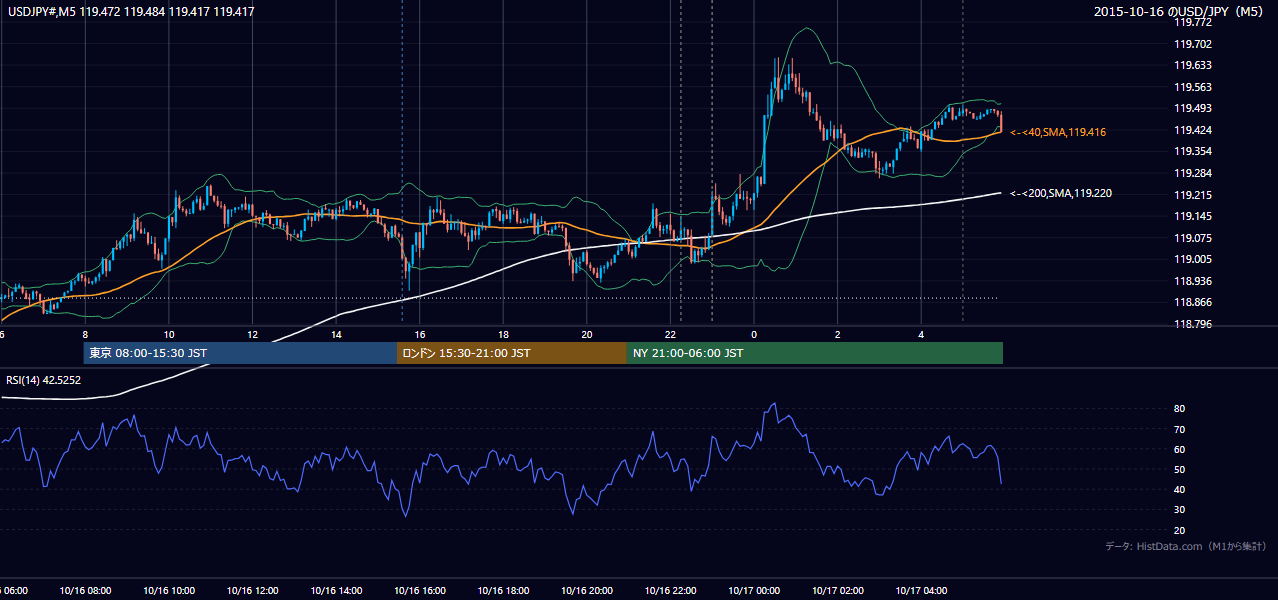Click the RSI scale level 40
1278x600 pixels.
1180,489
